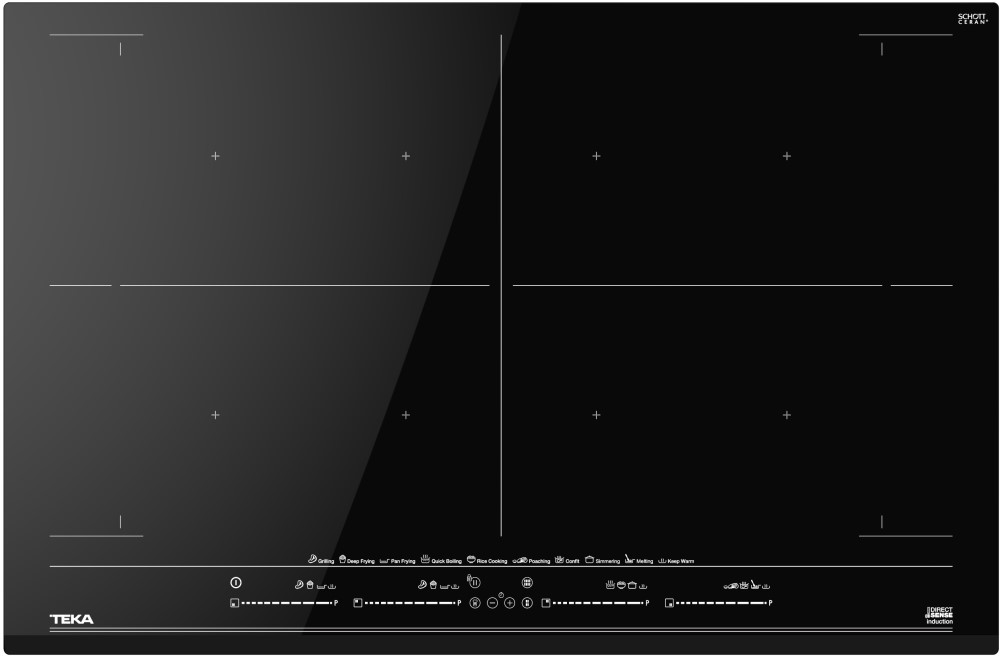Choose Poaching above the front-right zone slider

coord(731,586)
